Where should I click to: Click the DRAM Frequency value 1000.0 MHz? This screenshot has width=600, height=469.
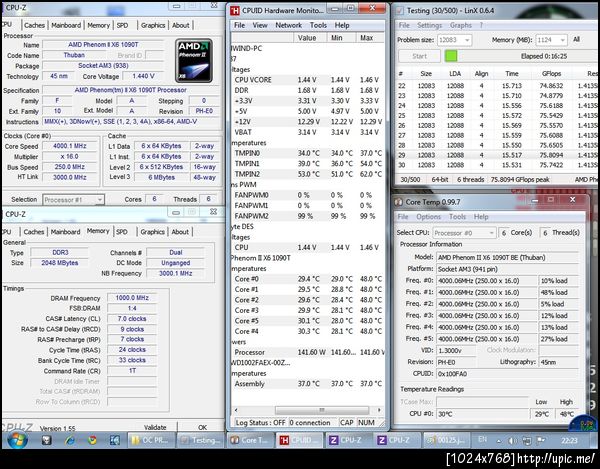click(132, 298)
